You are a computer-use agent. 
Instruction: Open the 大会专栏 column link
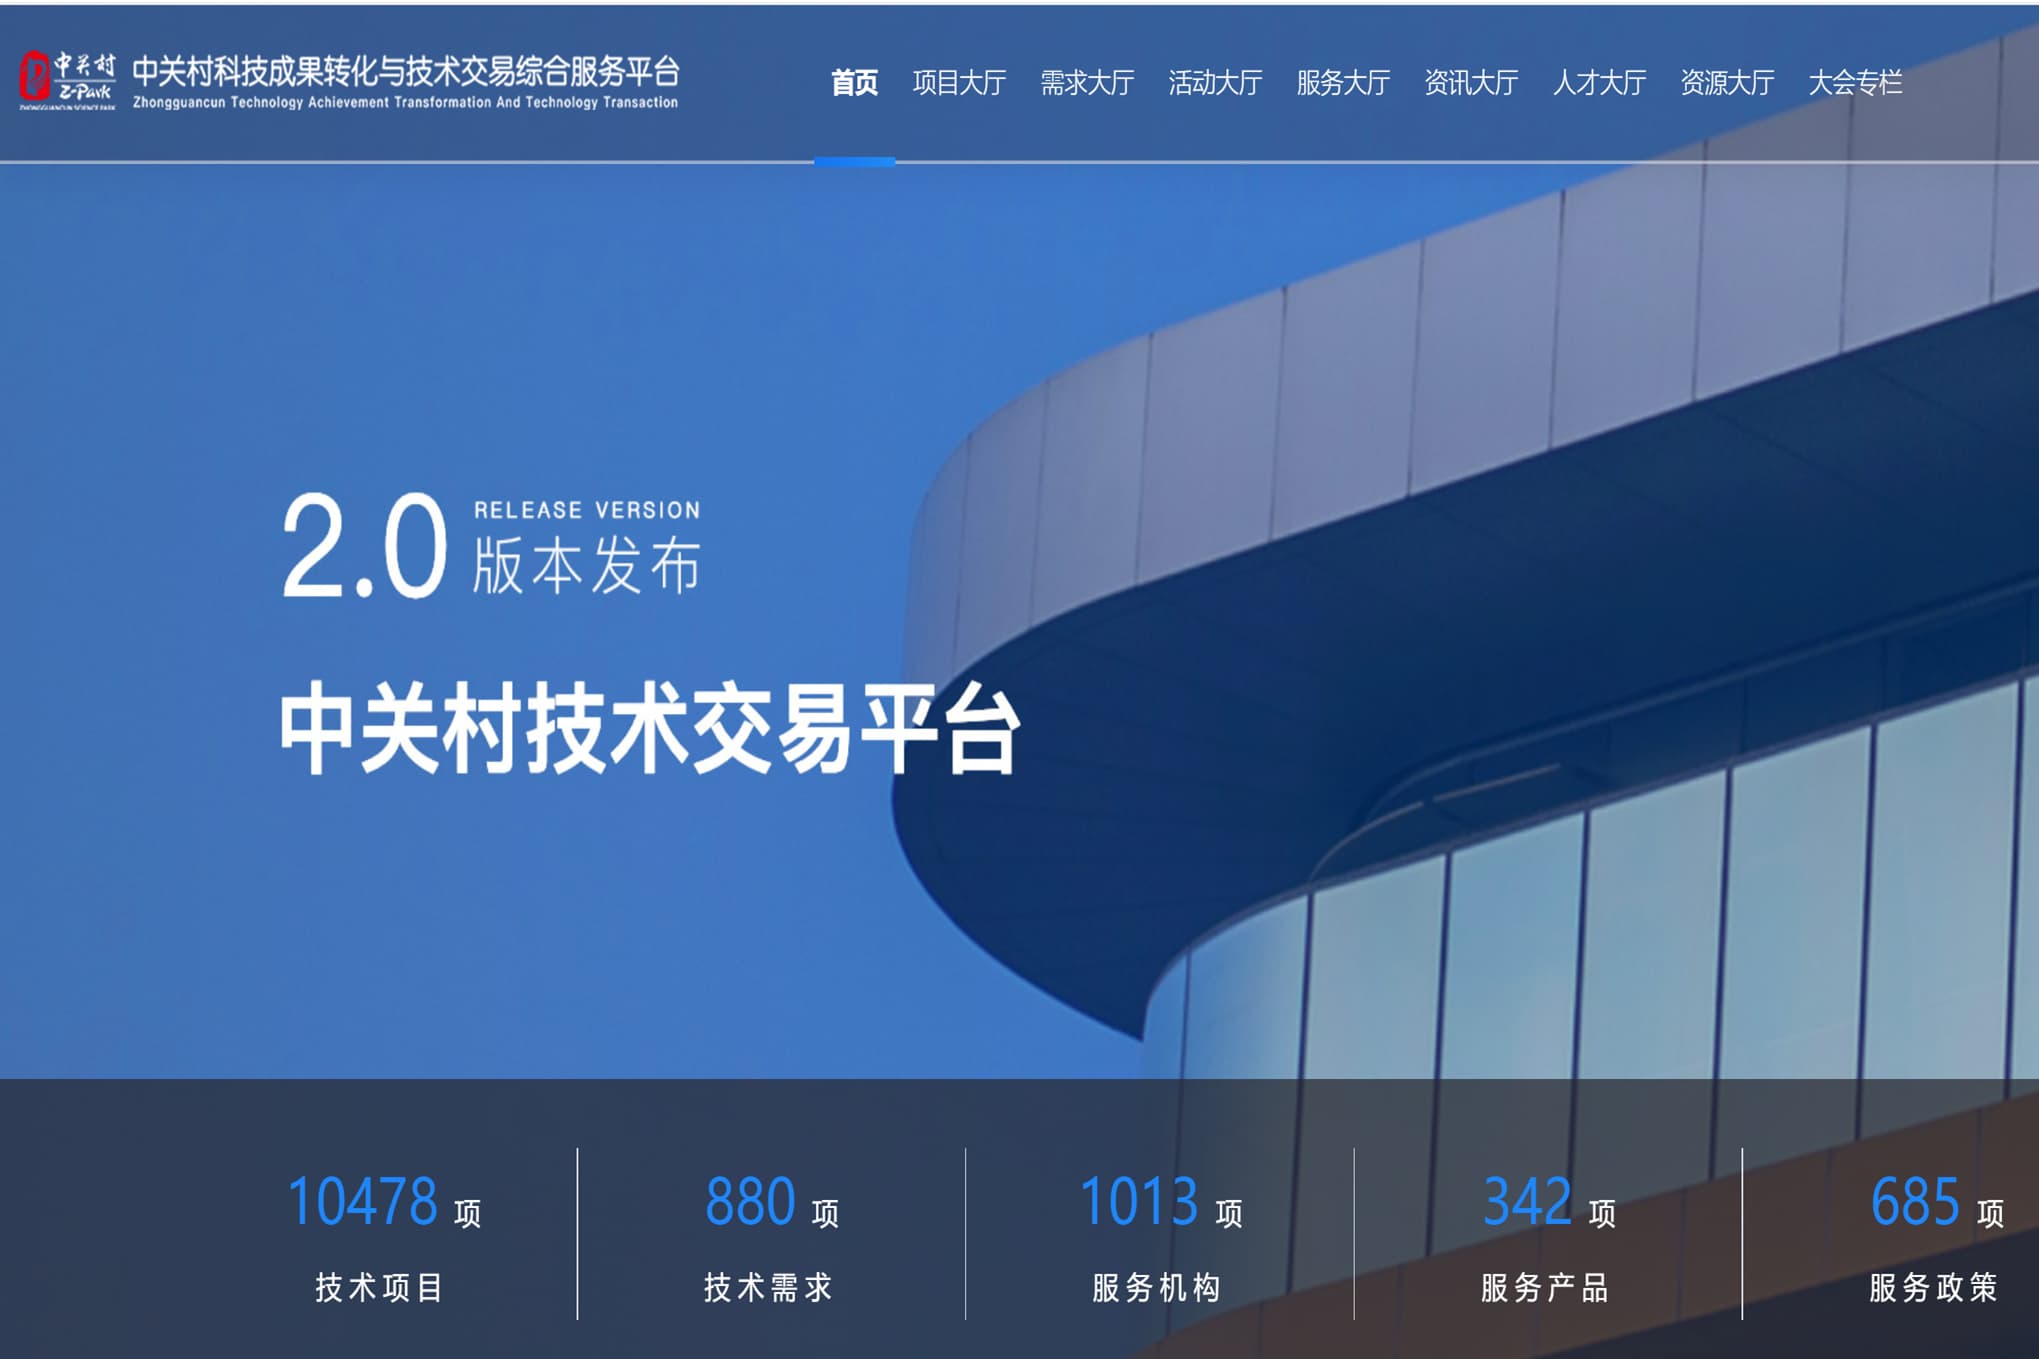pyautogui.click(x=1855, y=83)
